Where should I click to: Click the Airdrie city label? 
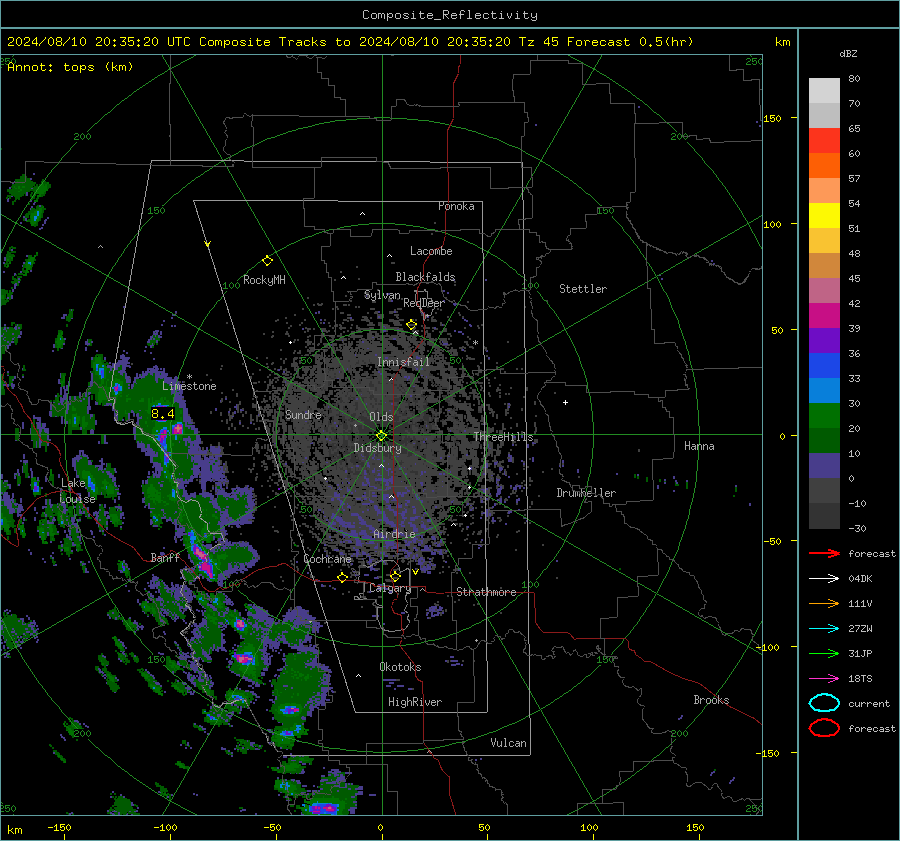coord(394,534)
